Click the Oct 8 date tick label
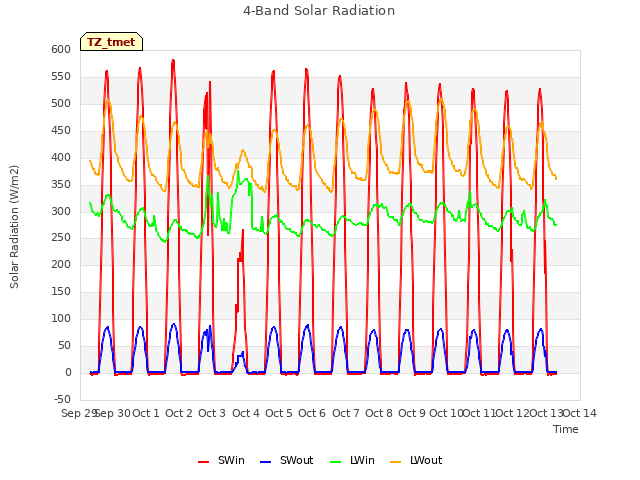The height and width of the screenshot is (480, 640). [x=379, y=413]
